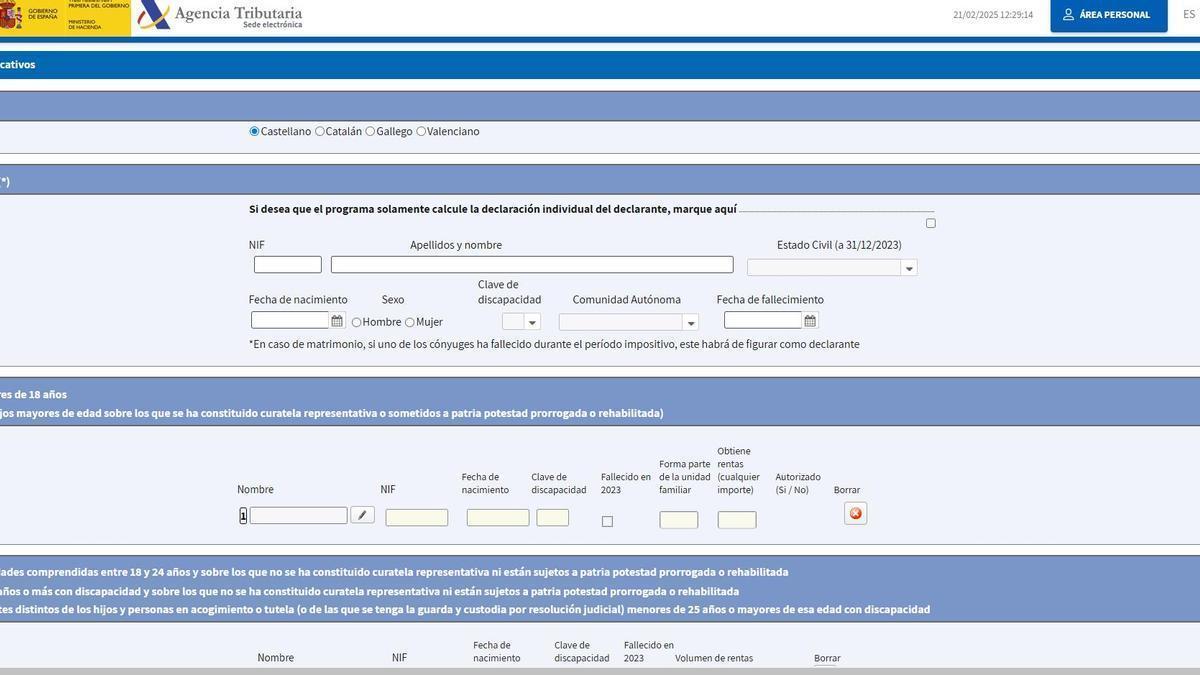Delete the child row using the red Borrar icon
The height and width of the screenshot is (675, 1200).
[855, 512]
